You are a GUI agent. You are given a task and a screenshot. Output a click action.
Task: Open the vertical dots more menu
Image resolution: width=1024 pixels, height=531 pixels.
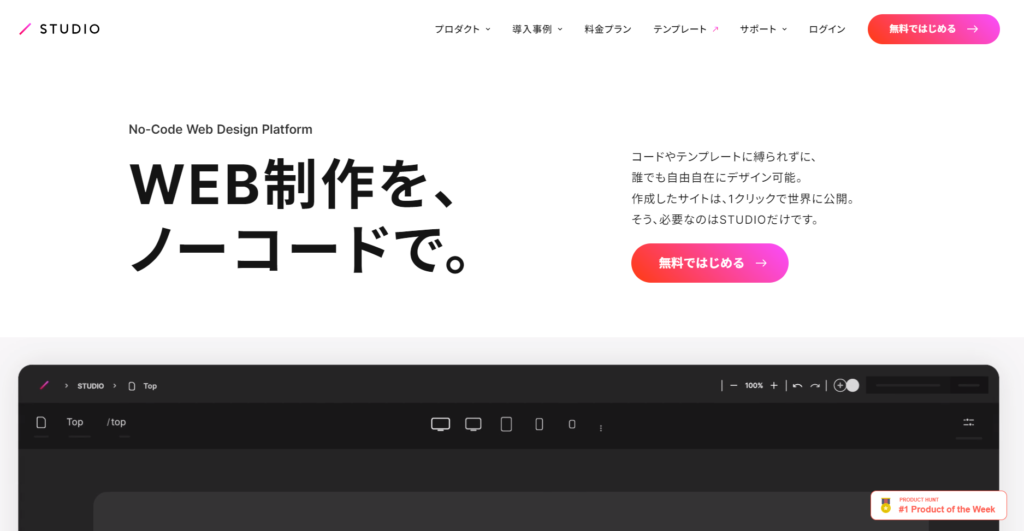pyautogui.click(x=601, y=428)
